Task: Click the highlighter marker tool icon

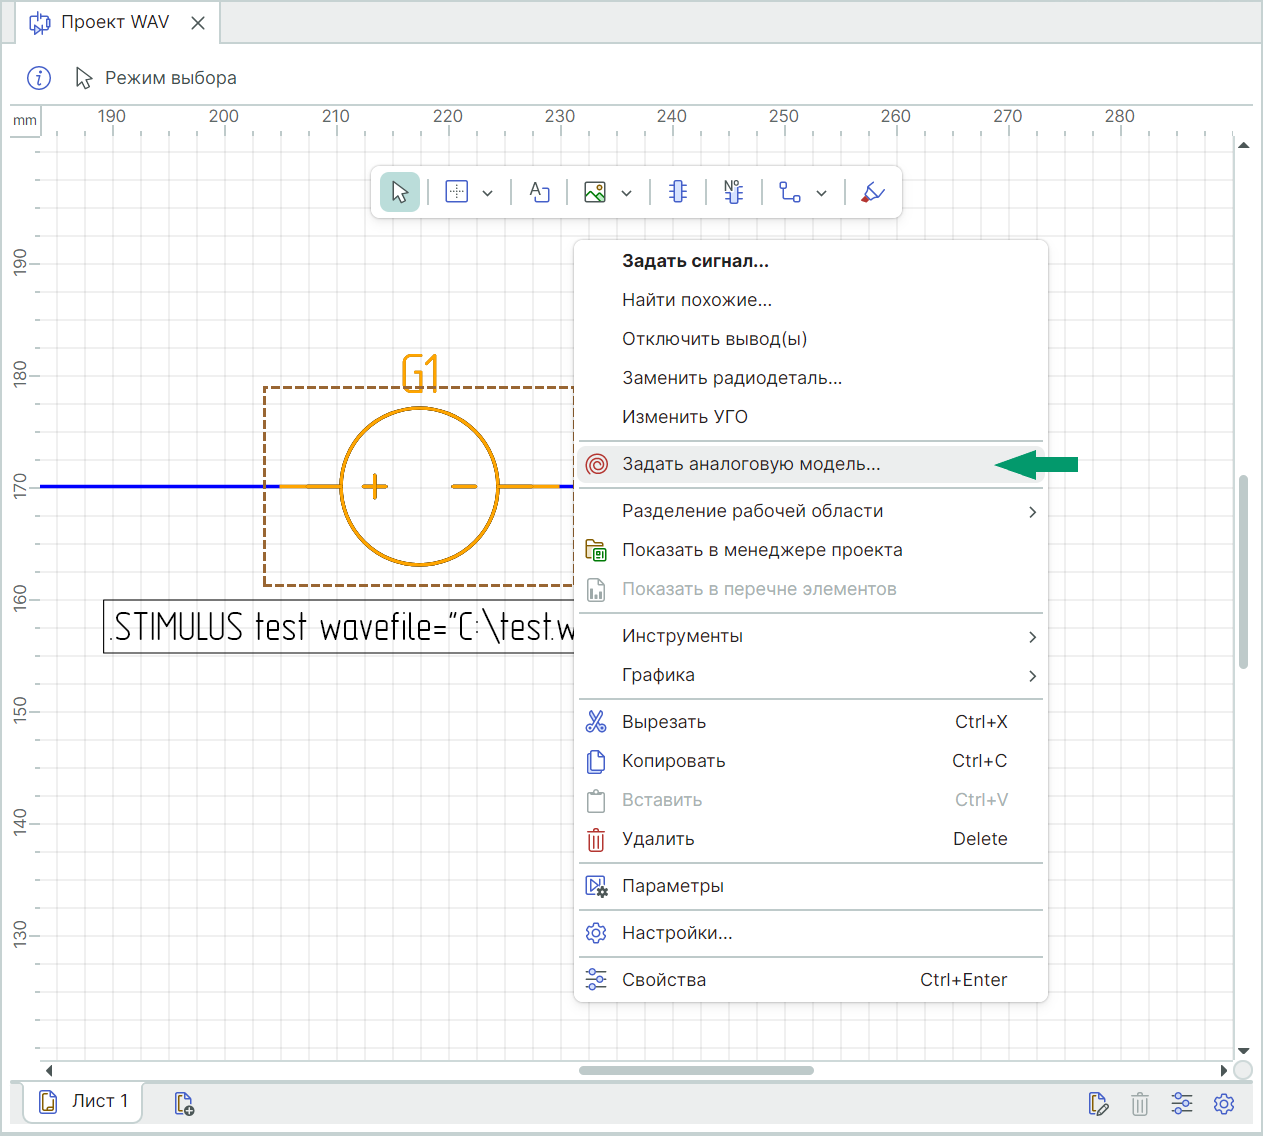Action: (x=873, y=192)
